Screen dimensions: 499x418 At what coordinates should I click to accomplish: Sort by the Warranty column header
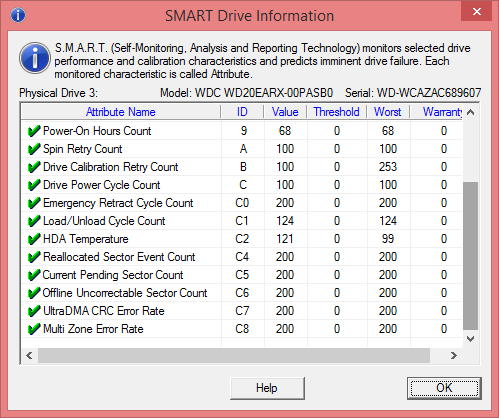(x=436, y=112)
